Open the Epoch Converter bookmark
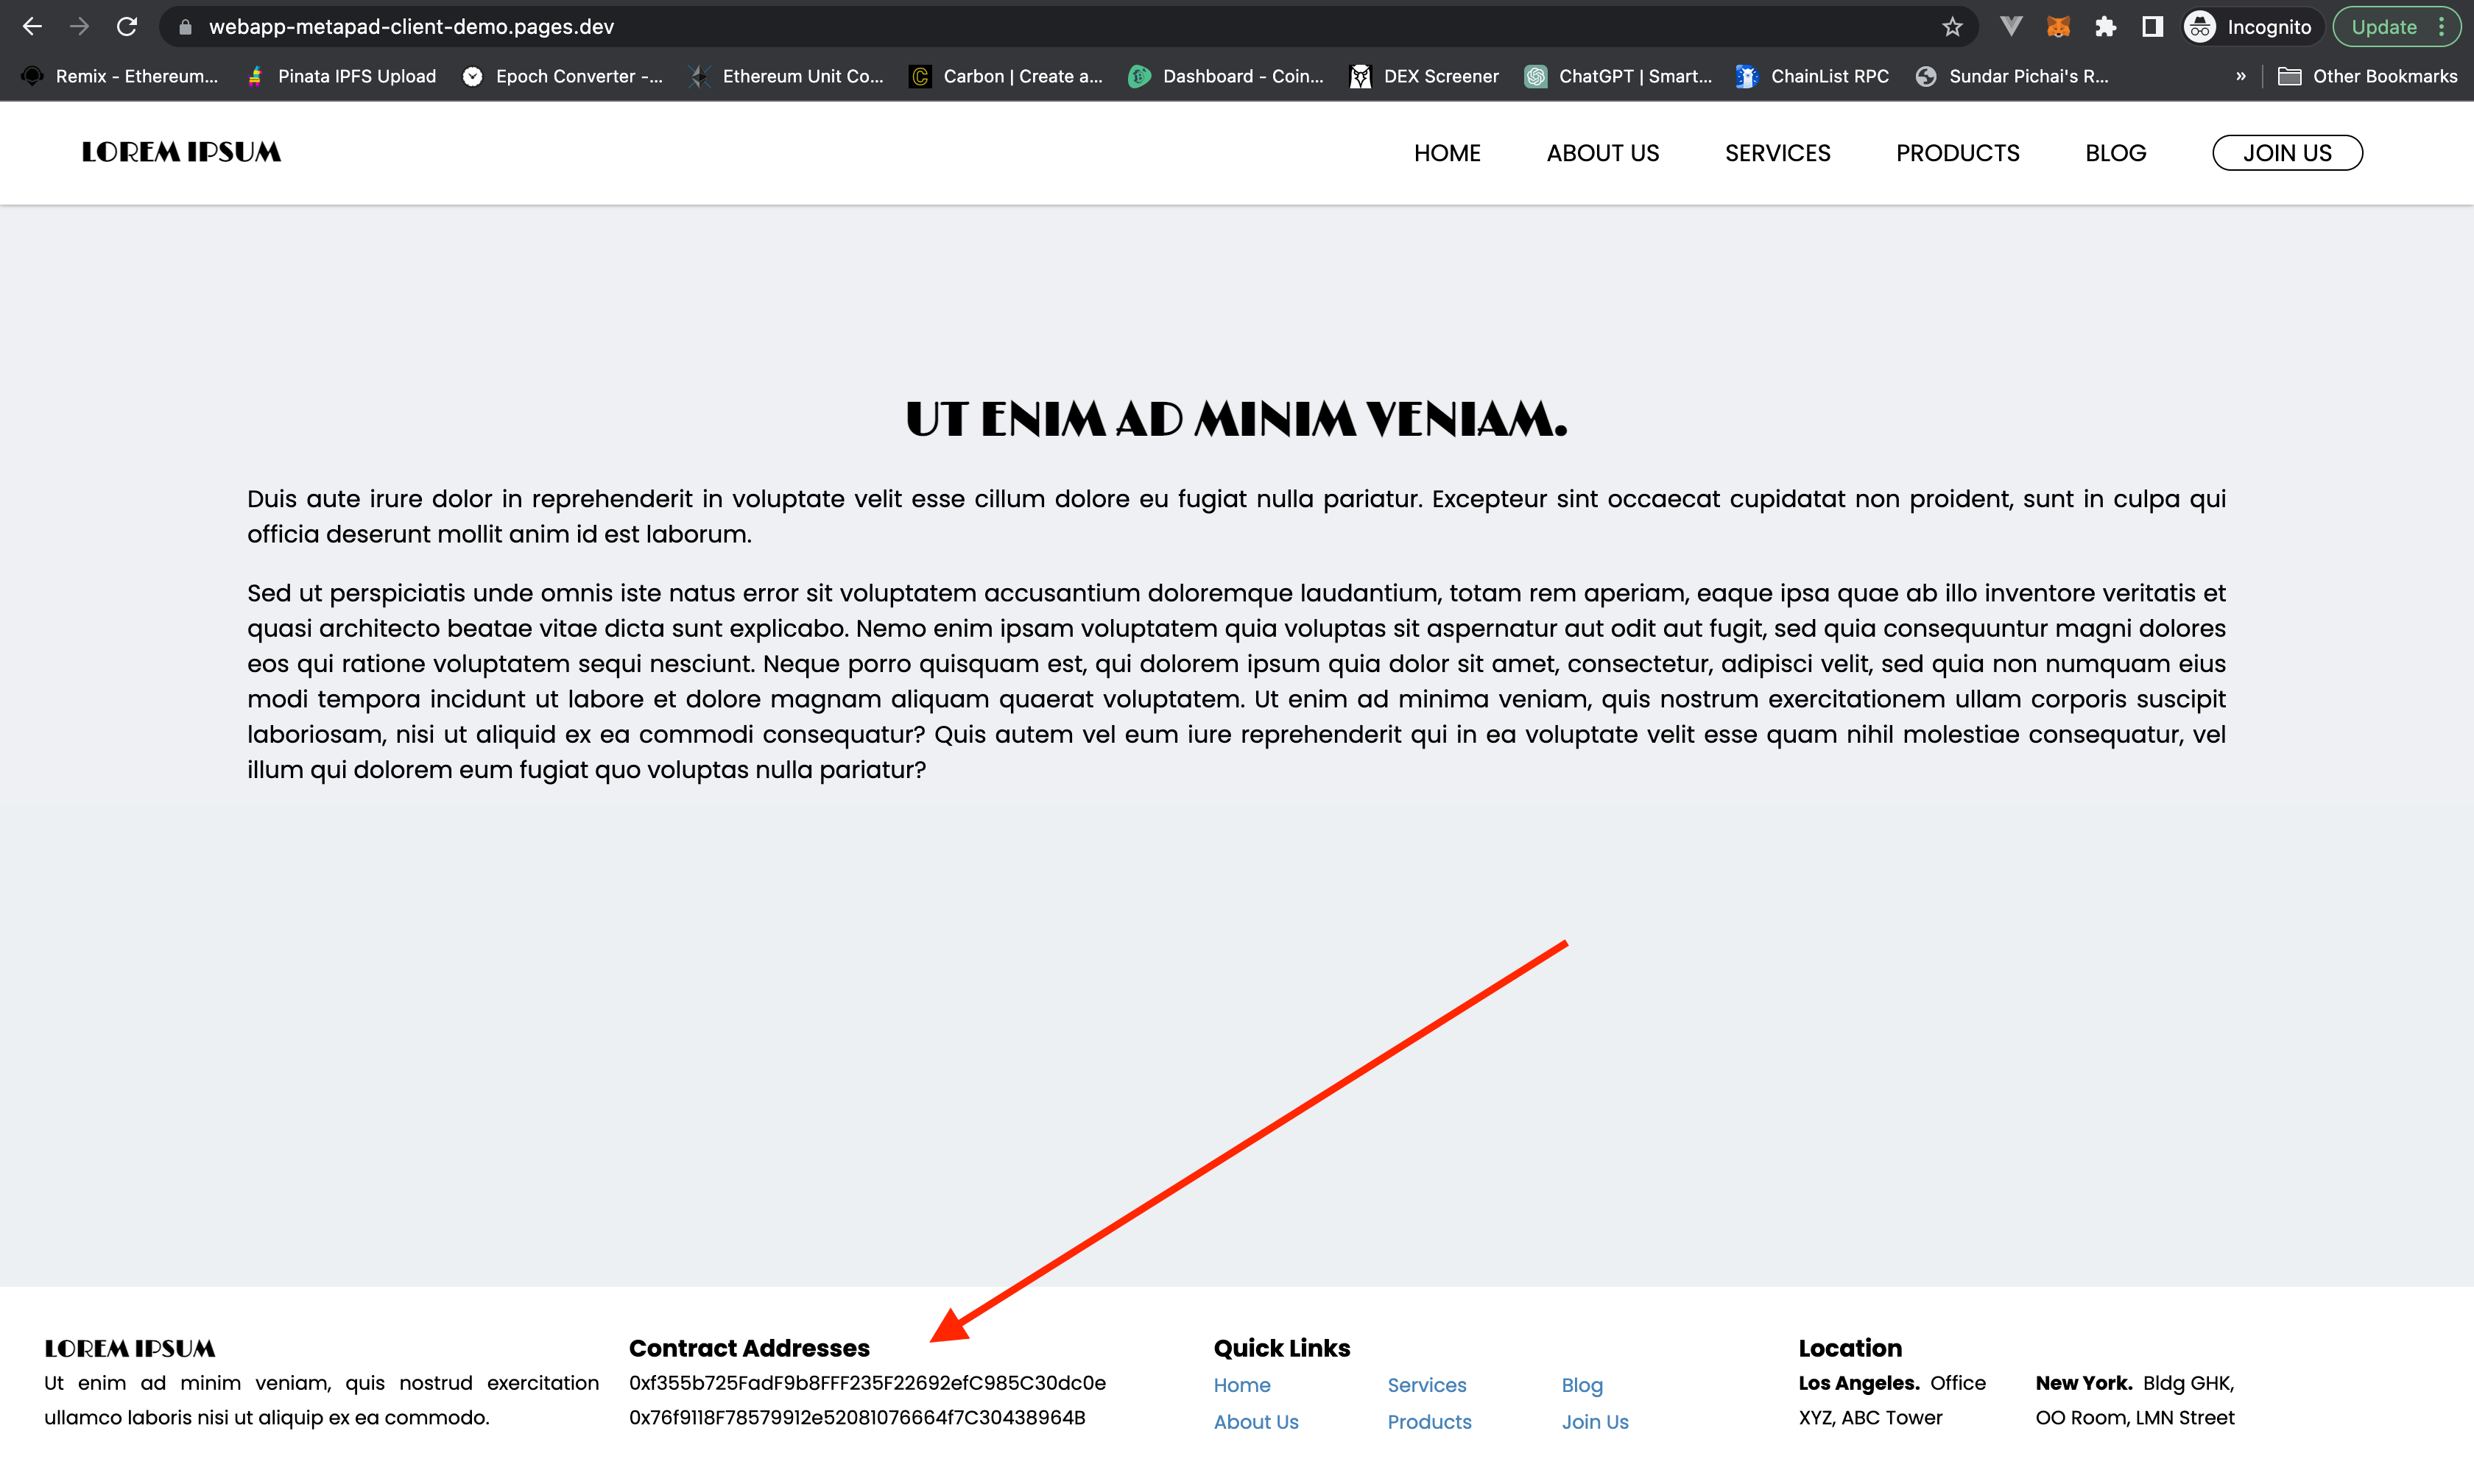The height and width of the screenshot is (1484, 2474). pyautogui.click(x=561, y=76)
